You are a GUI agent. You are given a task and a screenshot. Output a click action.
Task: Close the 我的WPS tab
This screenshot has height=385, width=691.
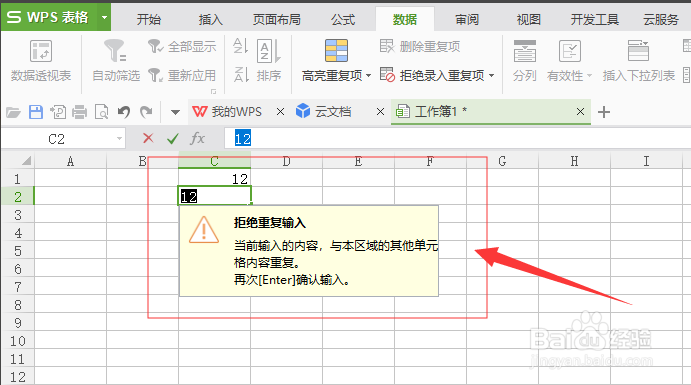280,112
